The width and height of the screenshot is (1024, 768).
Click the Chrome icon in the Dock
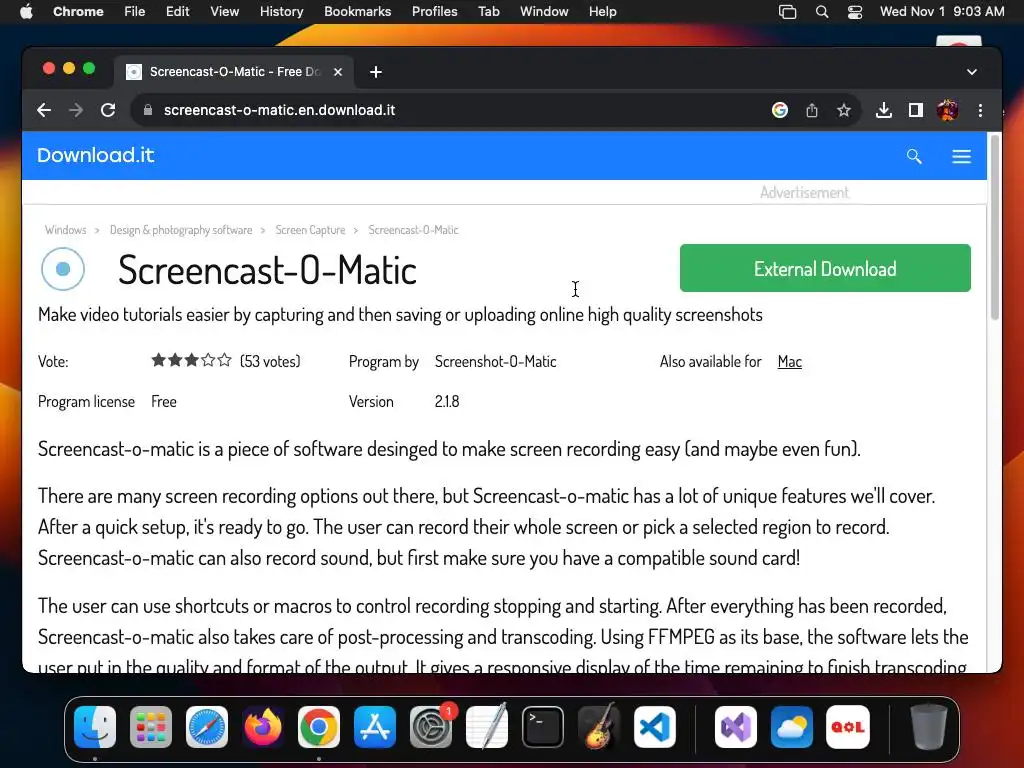[319, 726]
